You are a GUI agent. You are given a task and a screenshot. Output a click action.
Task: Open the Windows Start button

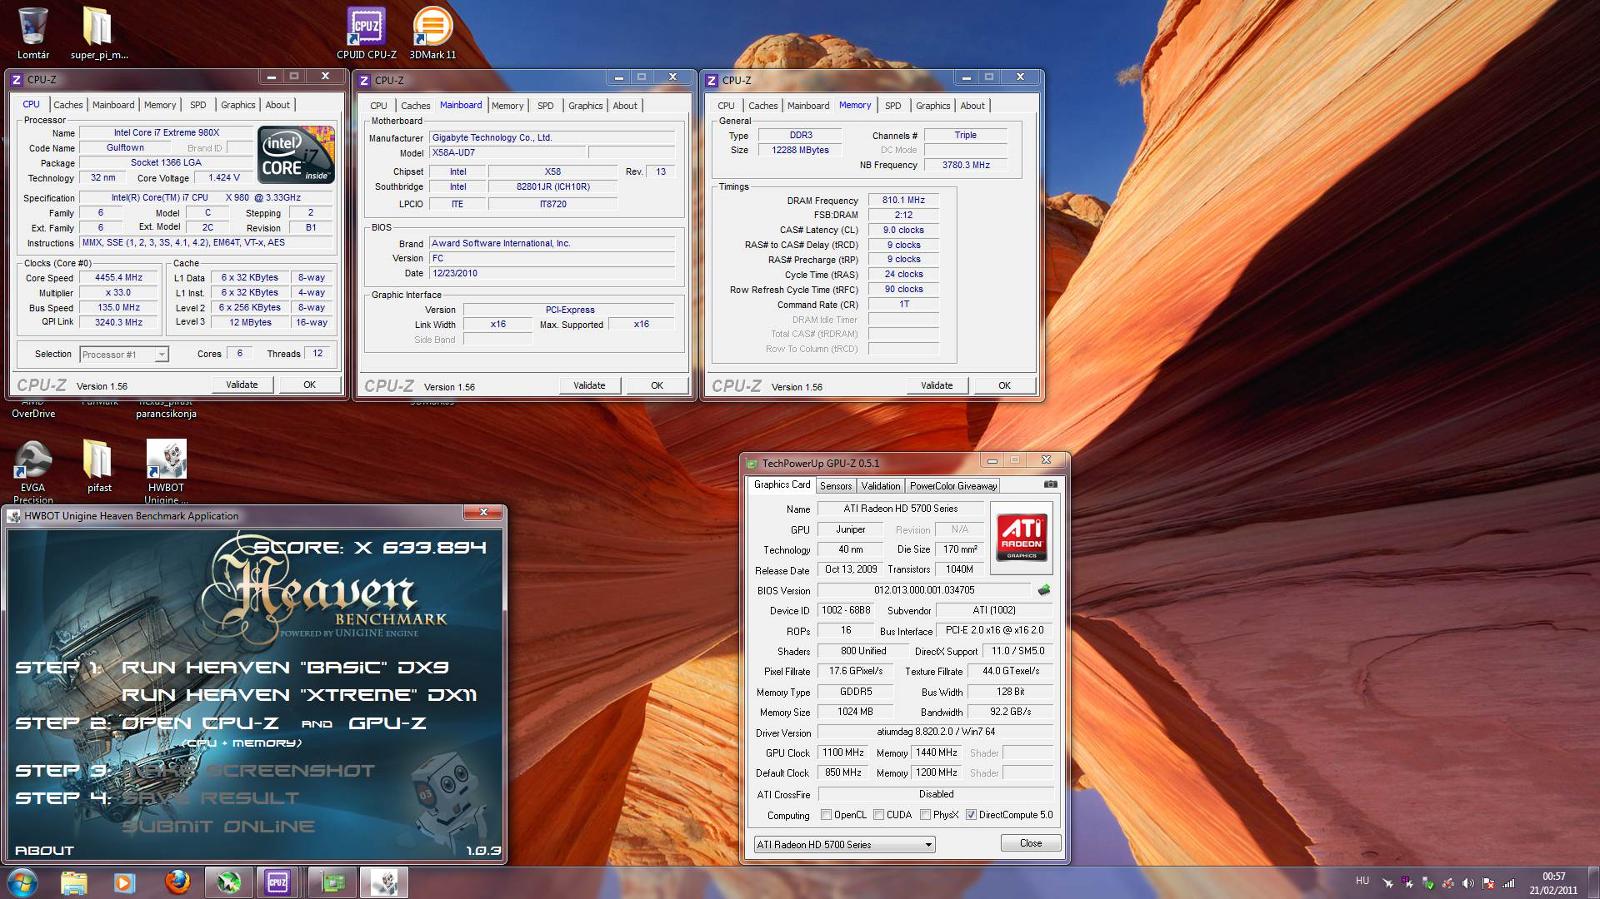pos(22,882)
